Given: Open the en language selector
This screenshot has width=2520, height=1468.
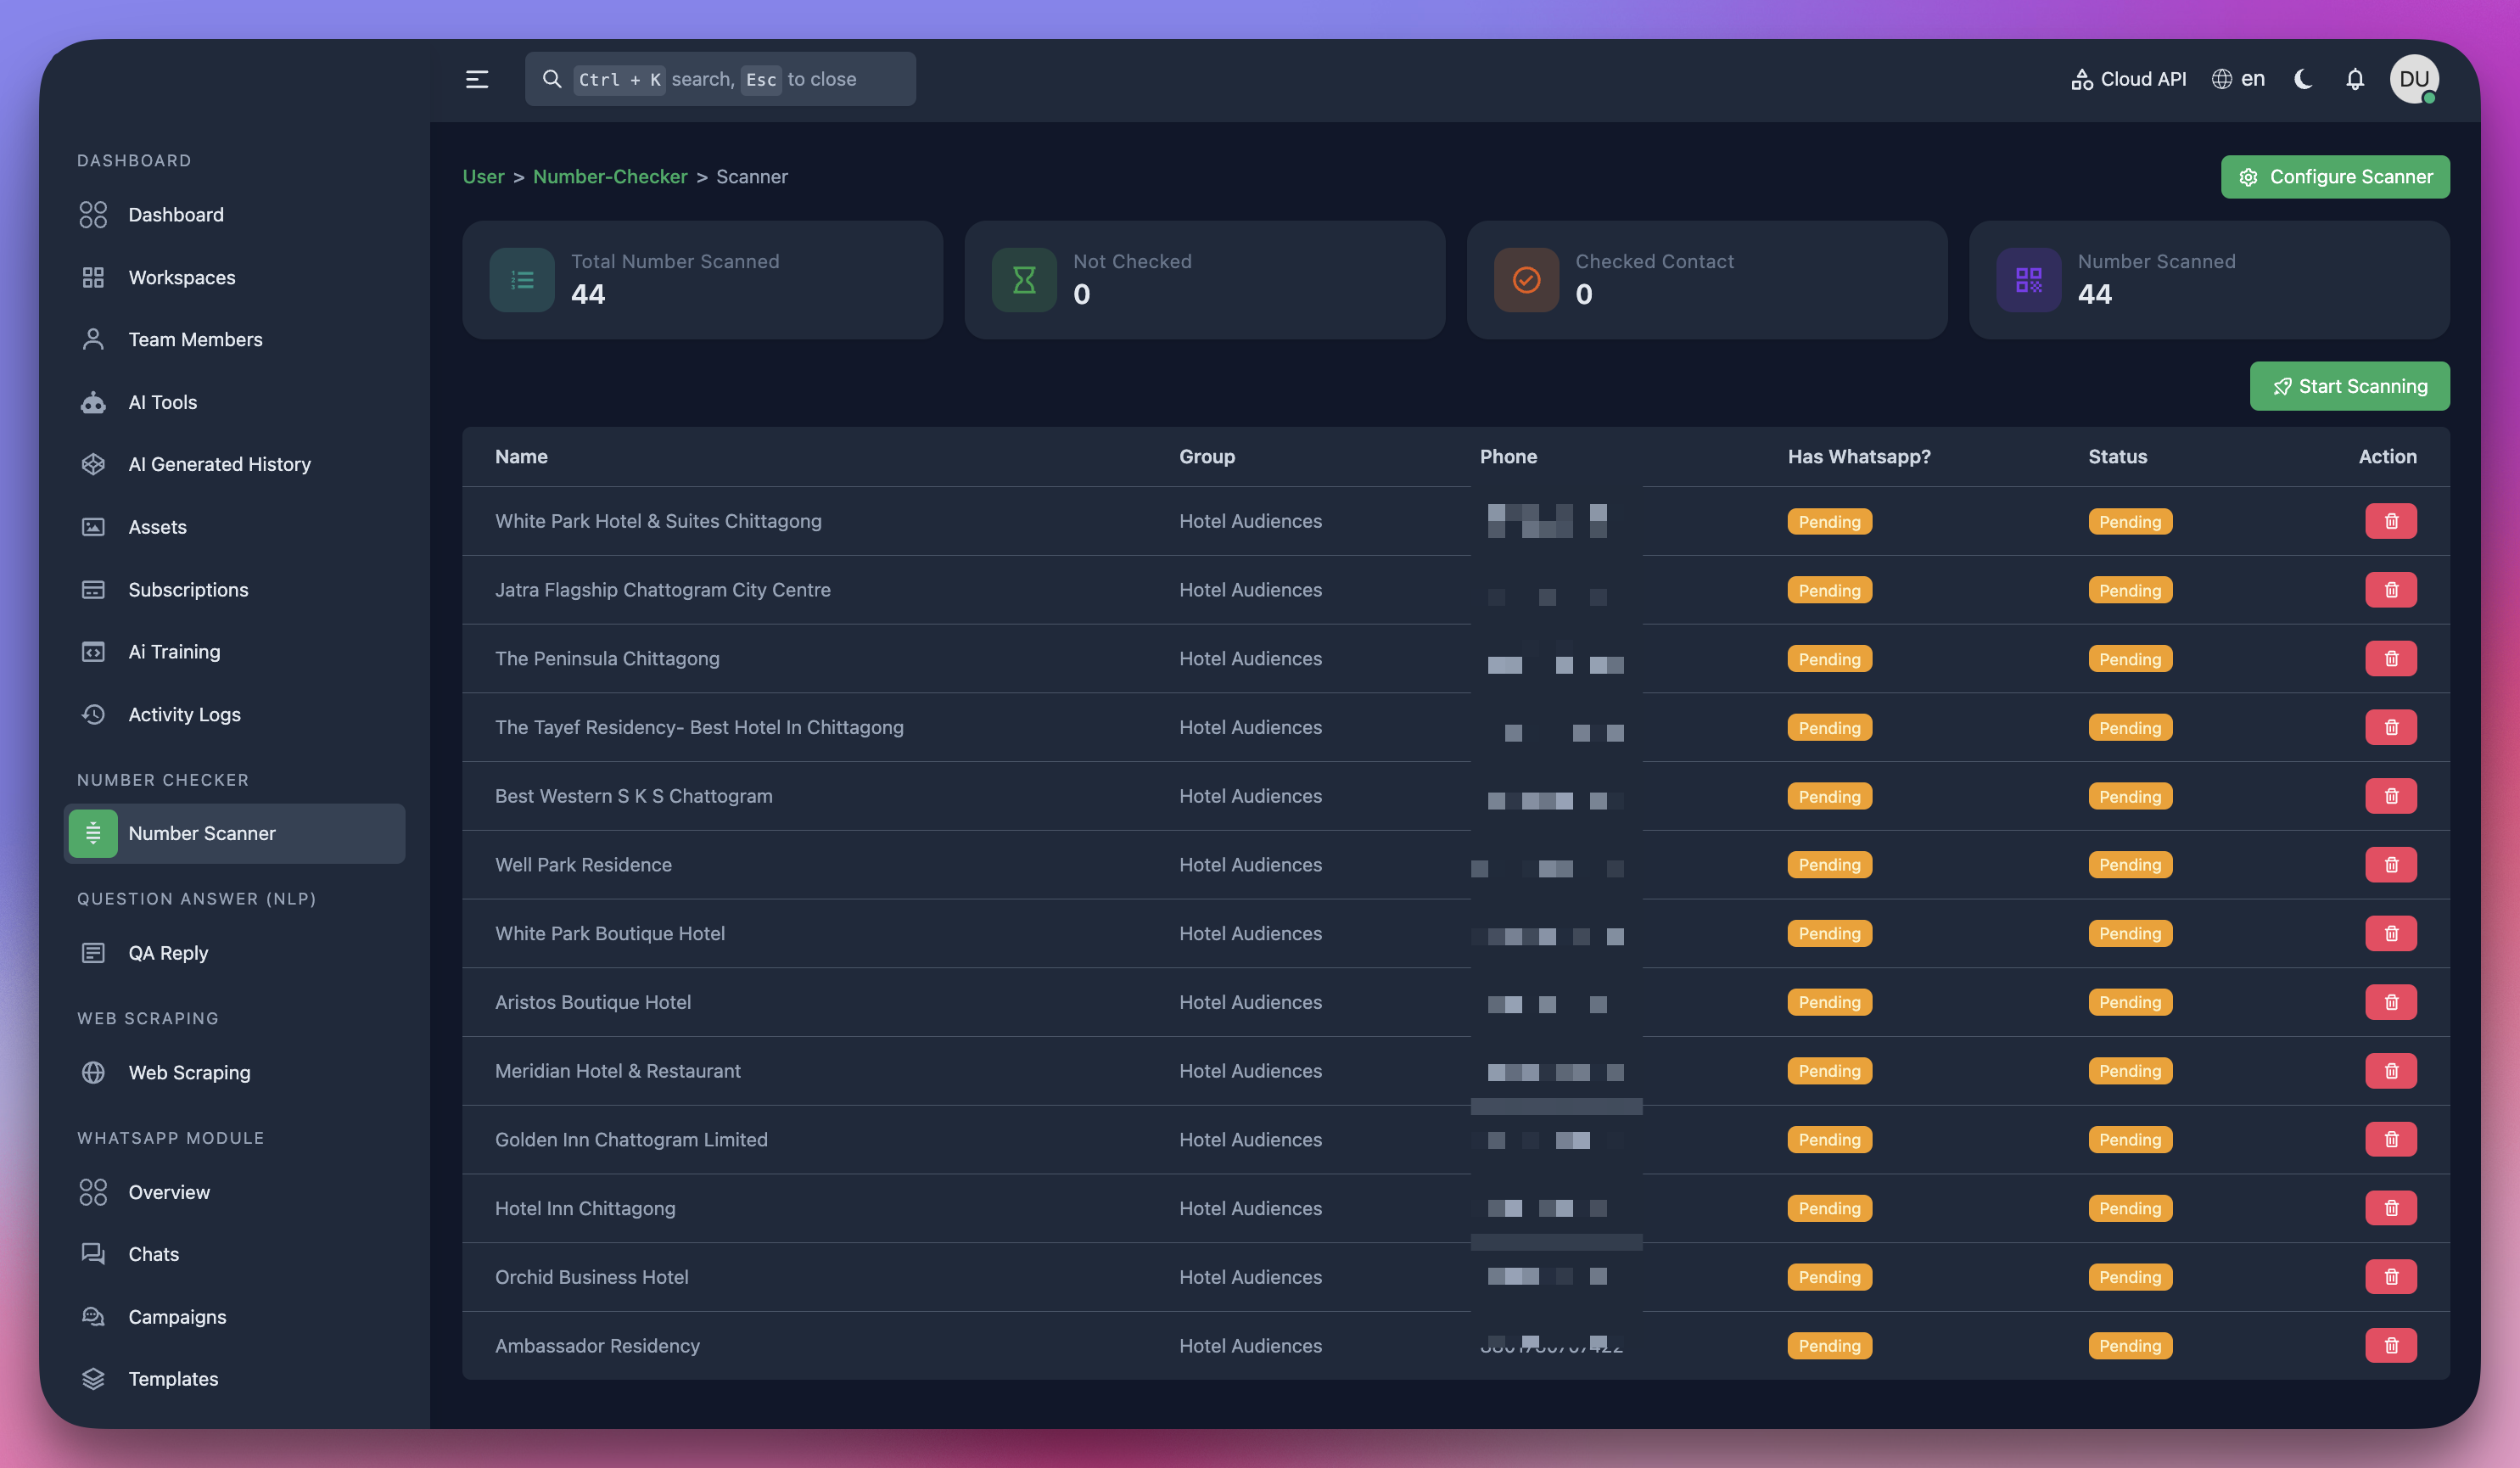Looking at the screenshot, I should click(2238, 79).
